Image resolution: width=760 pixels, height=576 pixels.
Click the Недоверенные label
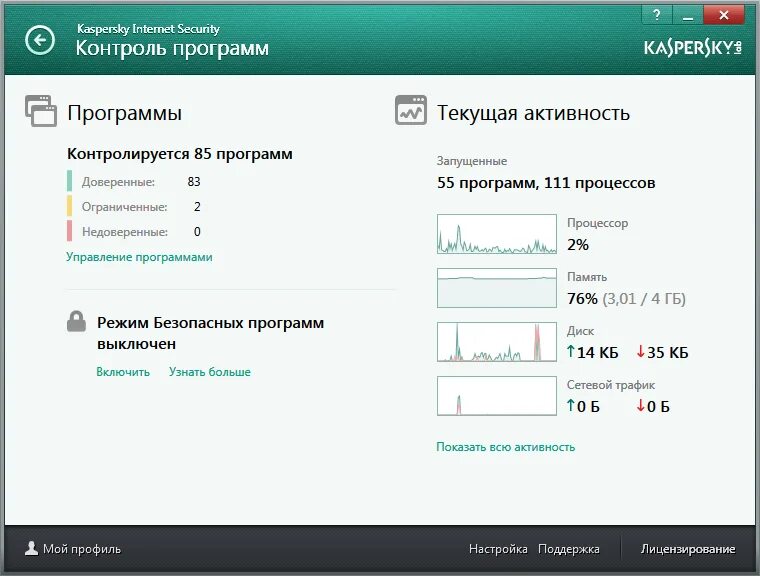pyautogui.click(x=125, y=232)
